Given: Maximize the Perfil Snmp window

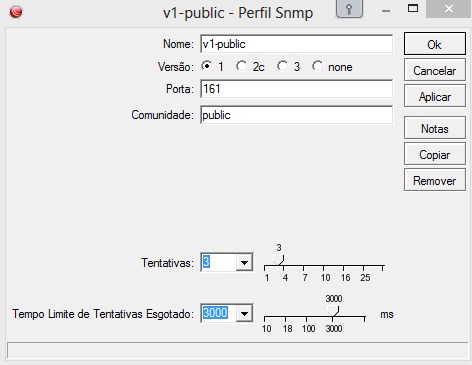Looking at the screenshot, I should point(413,8).
